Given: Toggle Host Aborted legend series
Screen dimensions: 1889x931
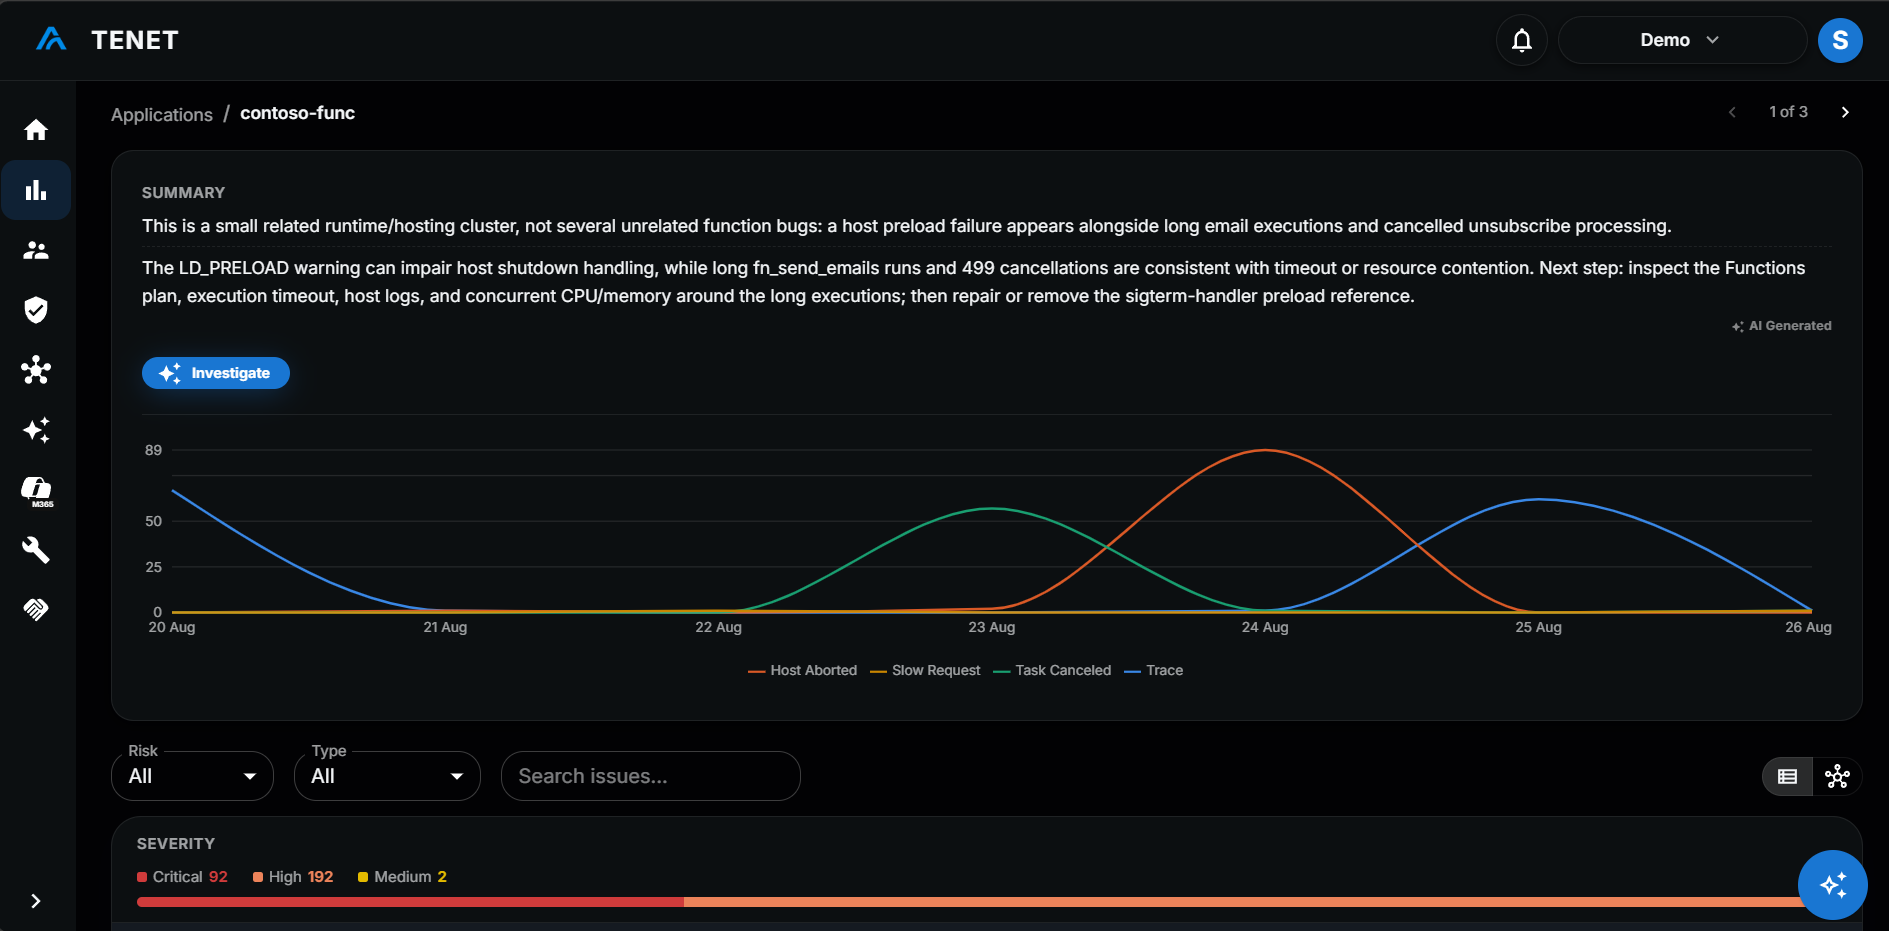Looking at the screenshot, I should pos(803,670).
